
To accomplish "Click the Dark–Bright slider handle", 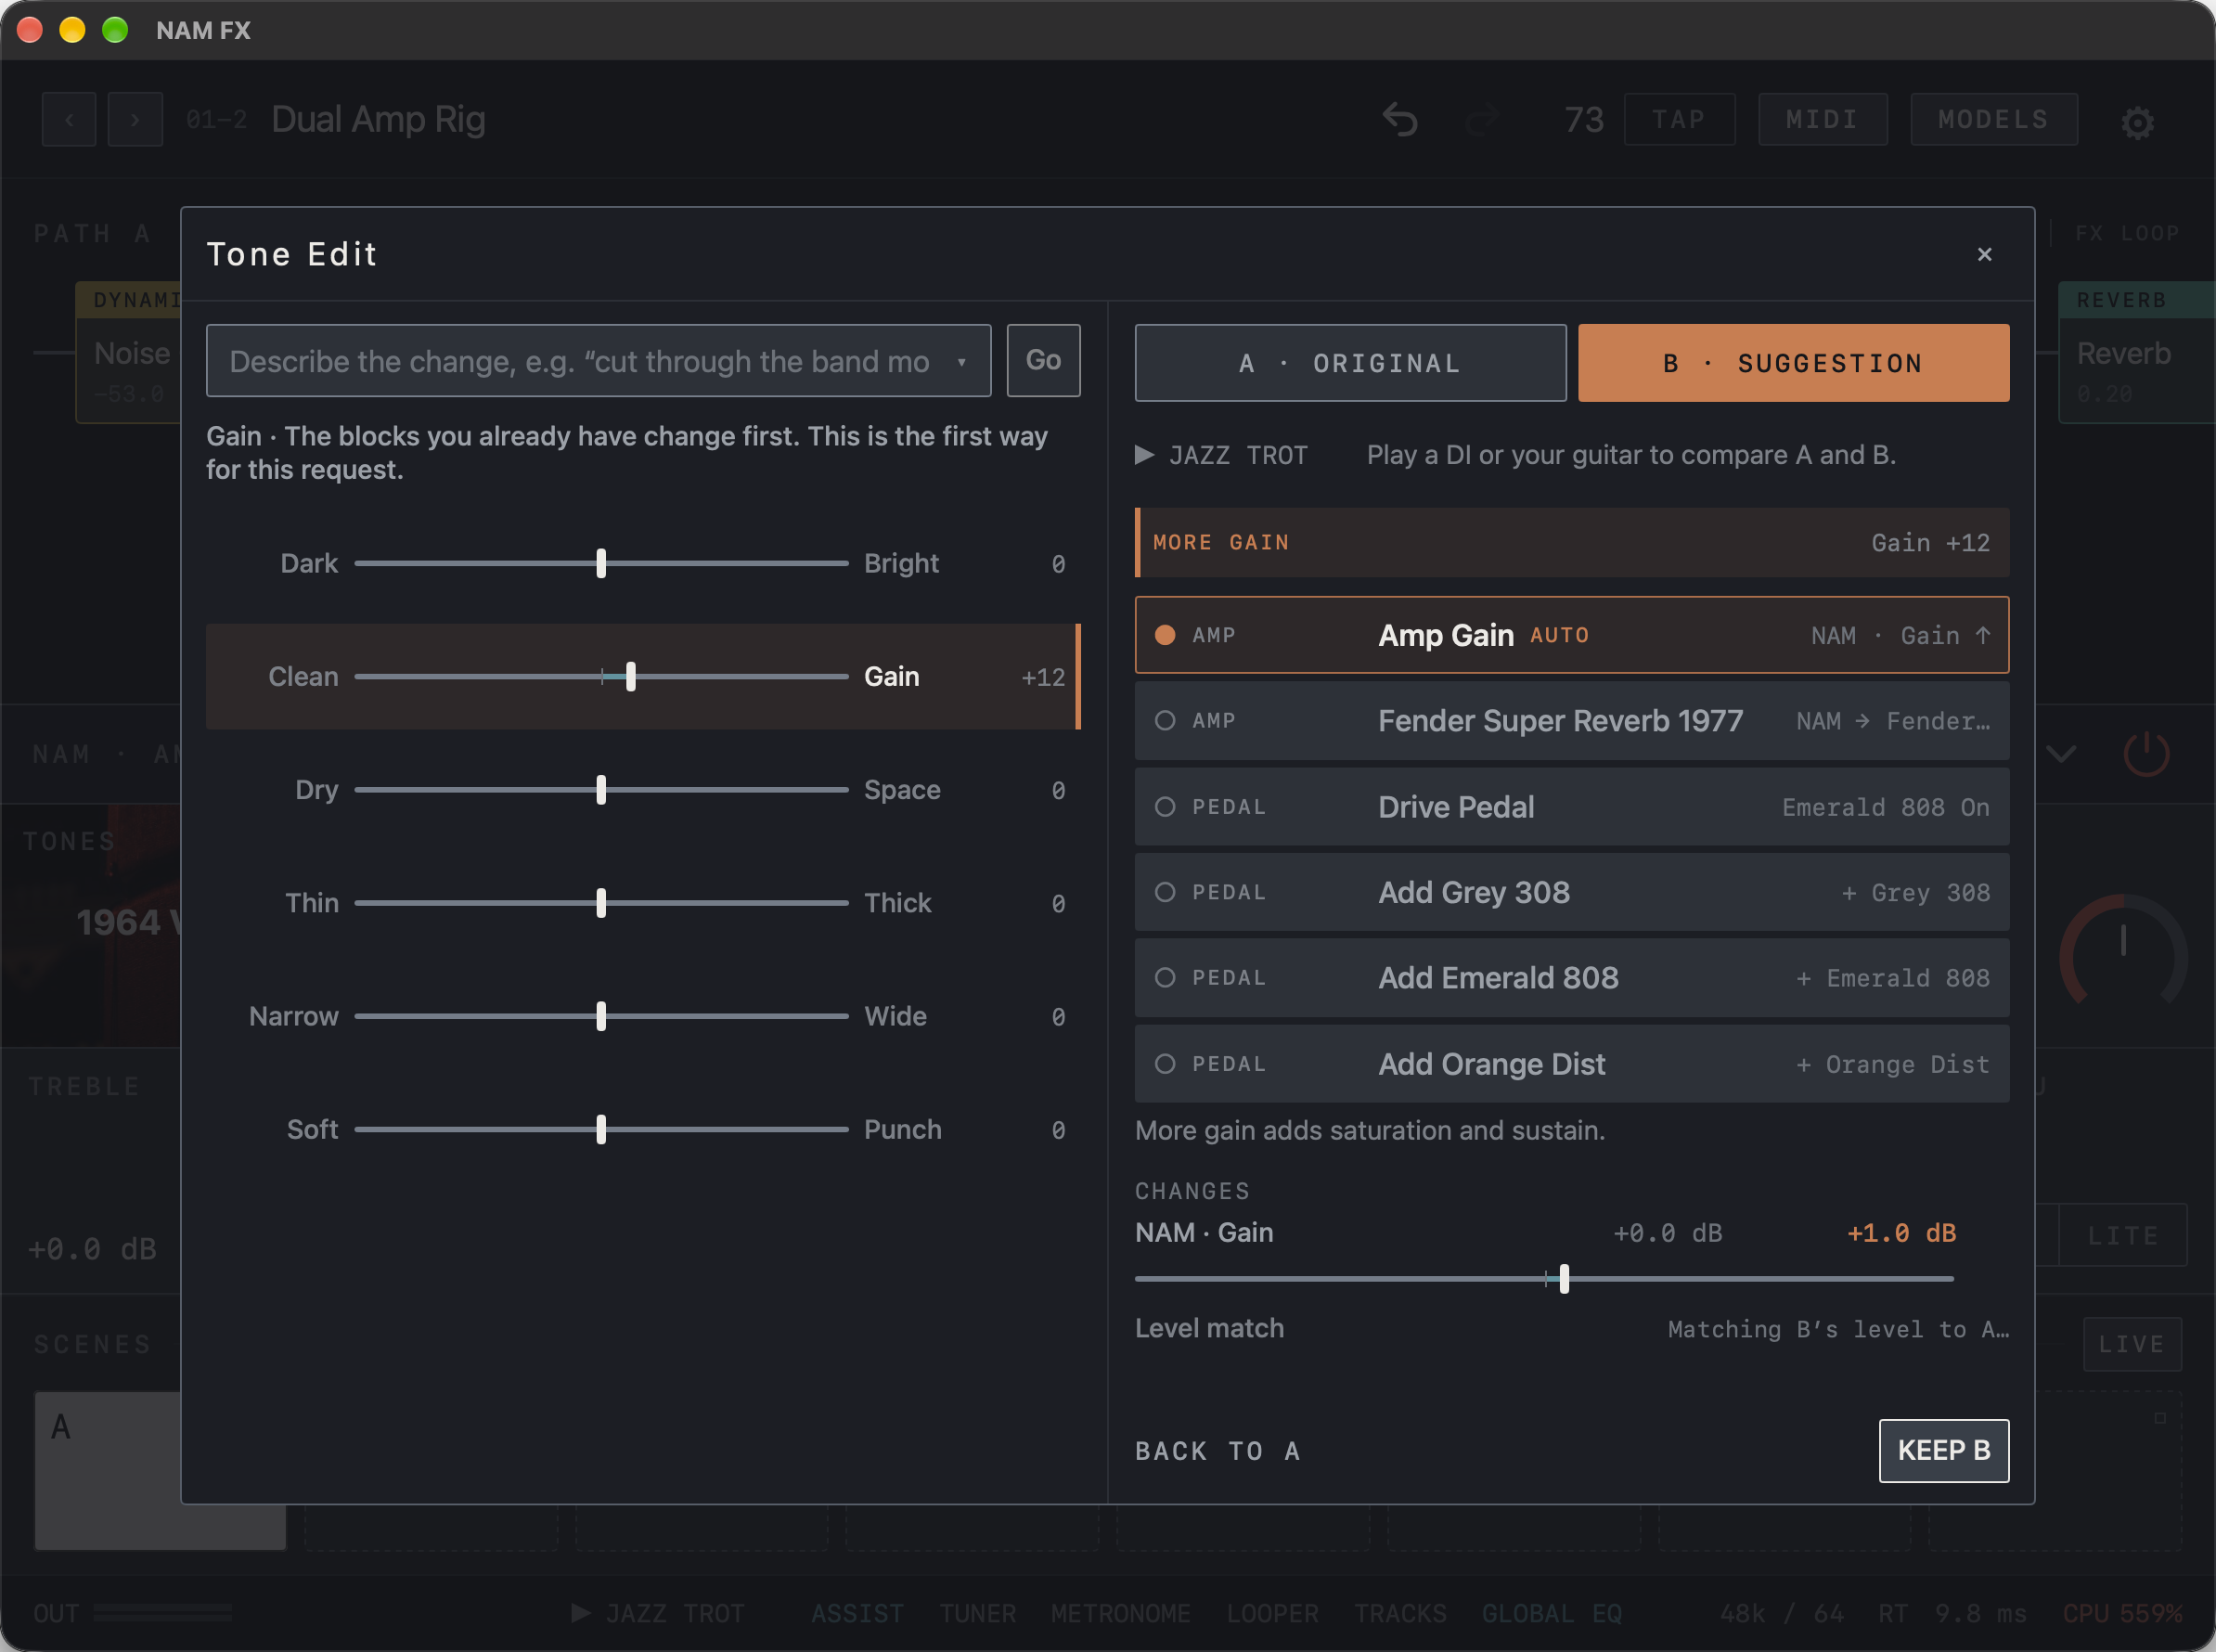I will 601,563.
